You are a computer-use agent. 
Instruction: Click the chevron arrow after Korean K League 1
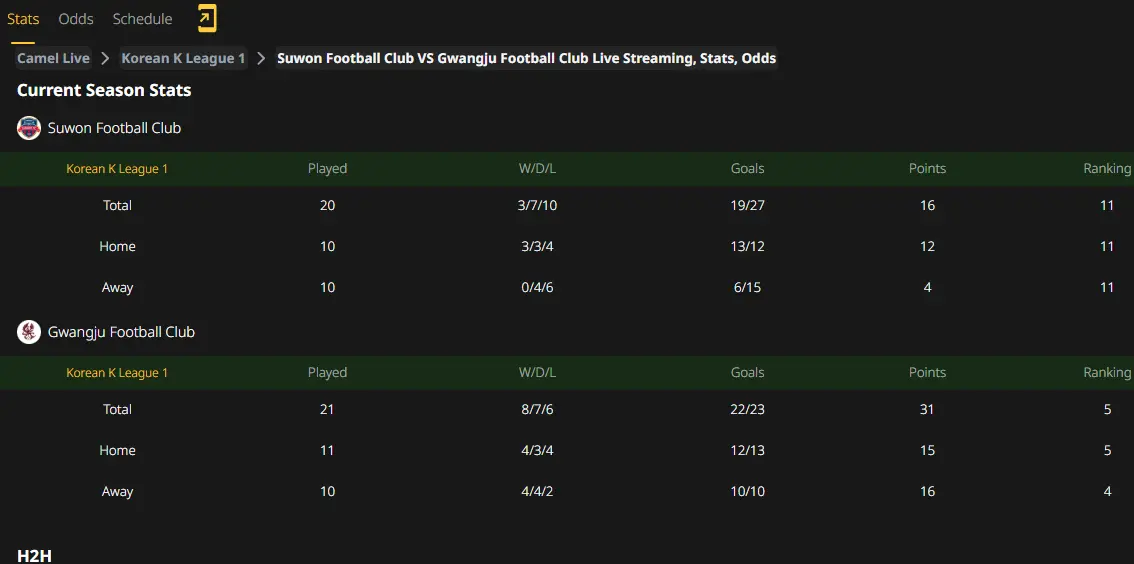[262, 59]
